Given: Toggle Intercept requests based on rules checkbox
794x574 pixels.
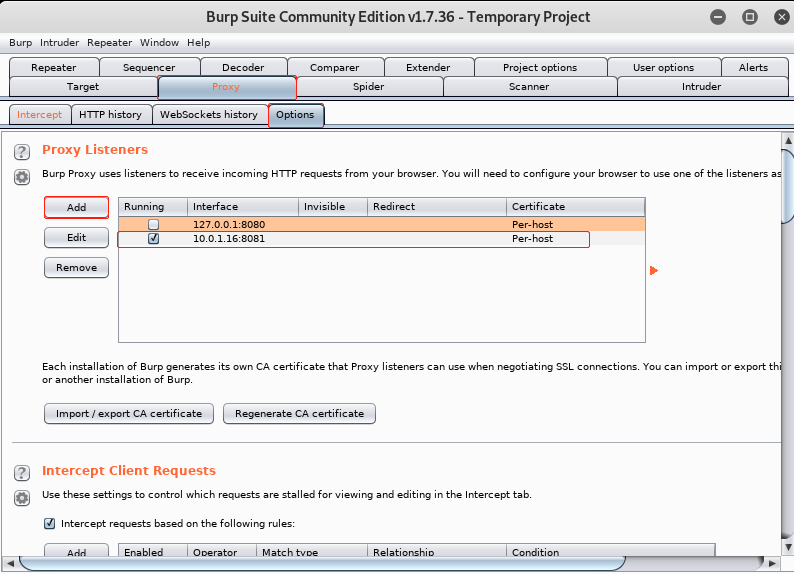Looking at the screenshot, I should (50, 523).
